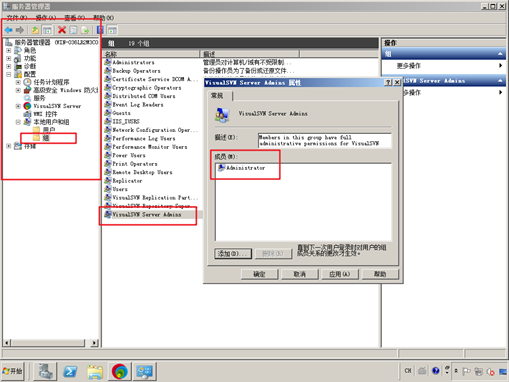The height and width of the screenshot is (382, 509).
Task: Select the WMI 控件 tree node
Action: tap(45, 114)
